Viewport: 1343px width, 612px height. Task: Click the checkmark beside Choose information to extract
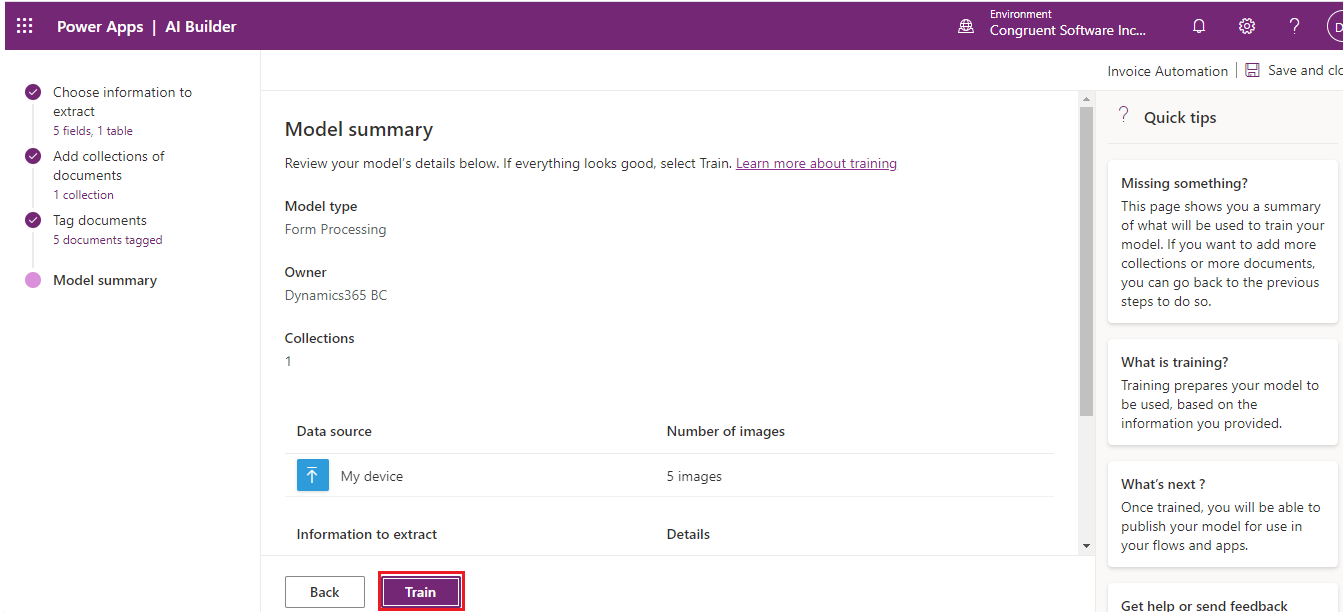(x=33, y=92)
